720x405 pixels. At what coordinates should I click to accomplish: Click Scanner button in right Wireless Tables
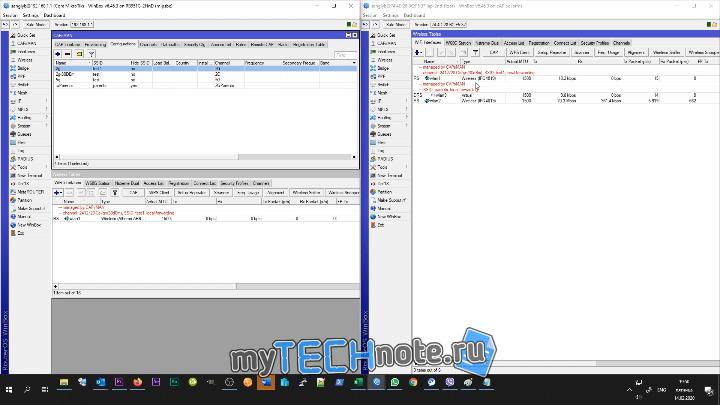point(582,53)
